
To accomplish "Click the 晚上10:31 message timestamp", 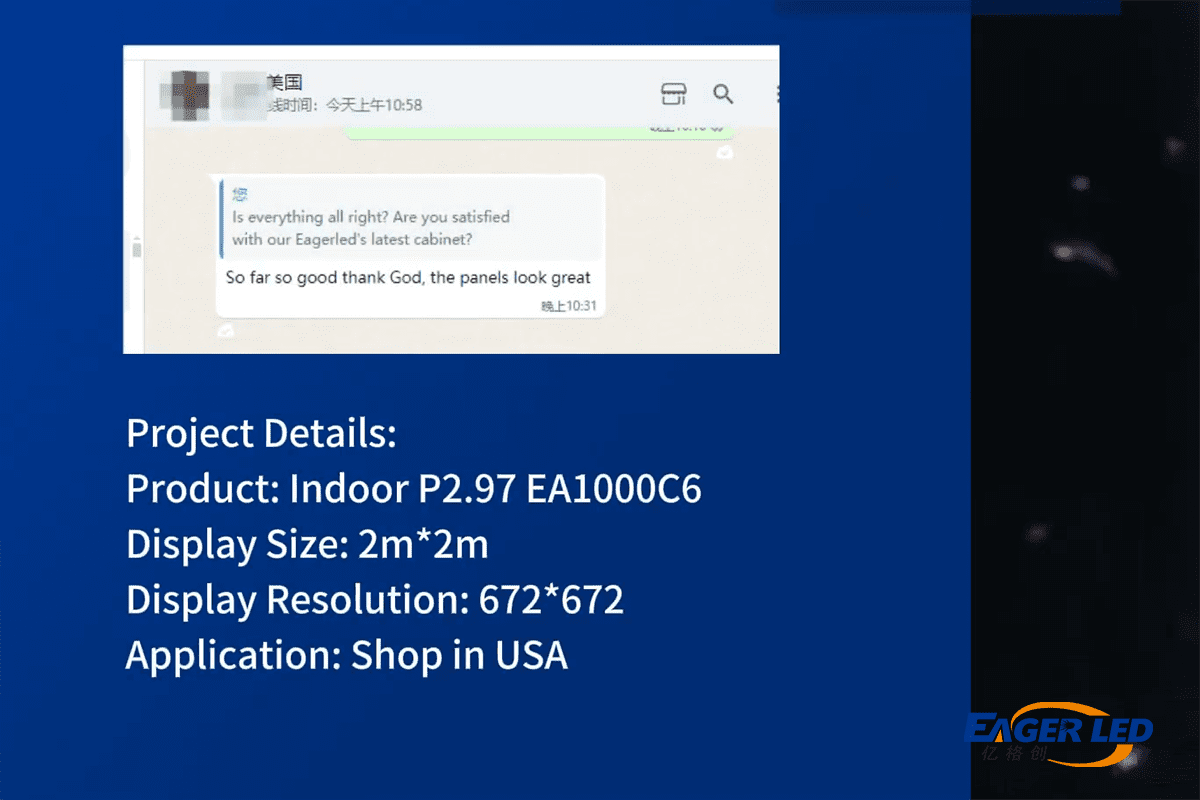I will [569, 306].
